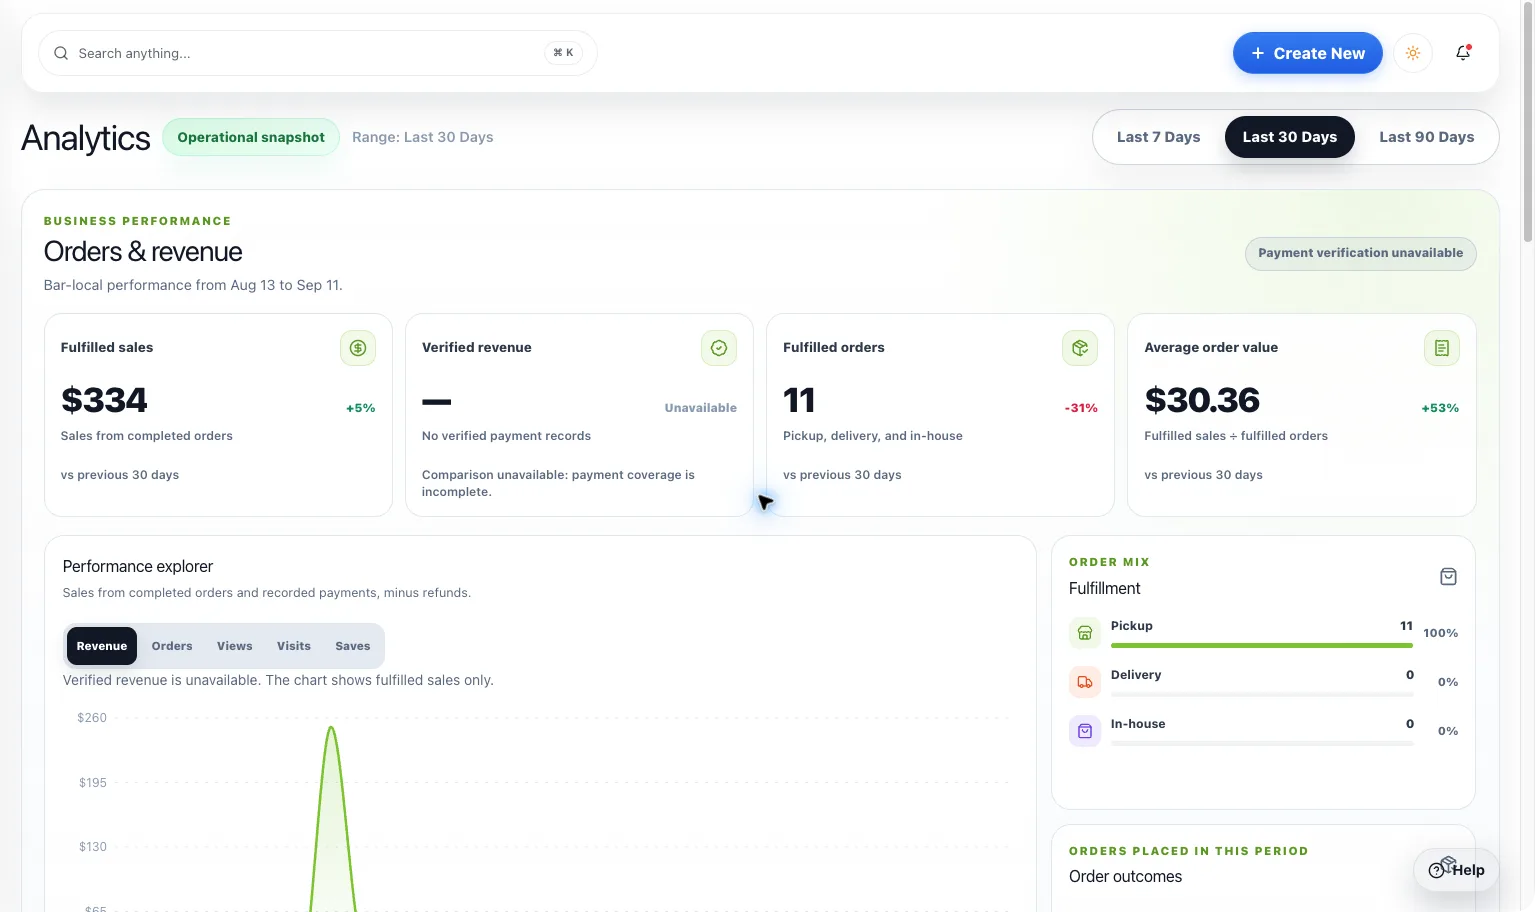
Task: Click the package icon on Fulfilled orders card
Action: [x=1080, y=348]
